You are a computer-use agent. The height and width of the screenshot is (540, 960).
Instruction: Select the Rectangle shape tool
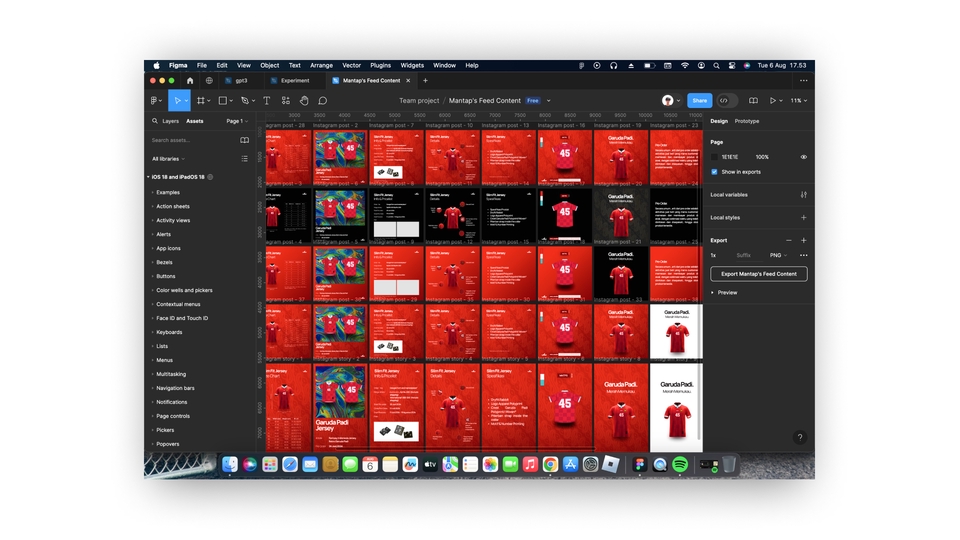(223, 100)
